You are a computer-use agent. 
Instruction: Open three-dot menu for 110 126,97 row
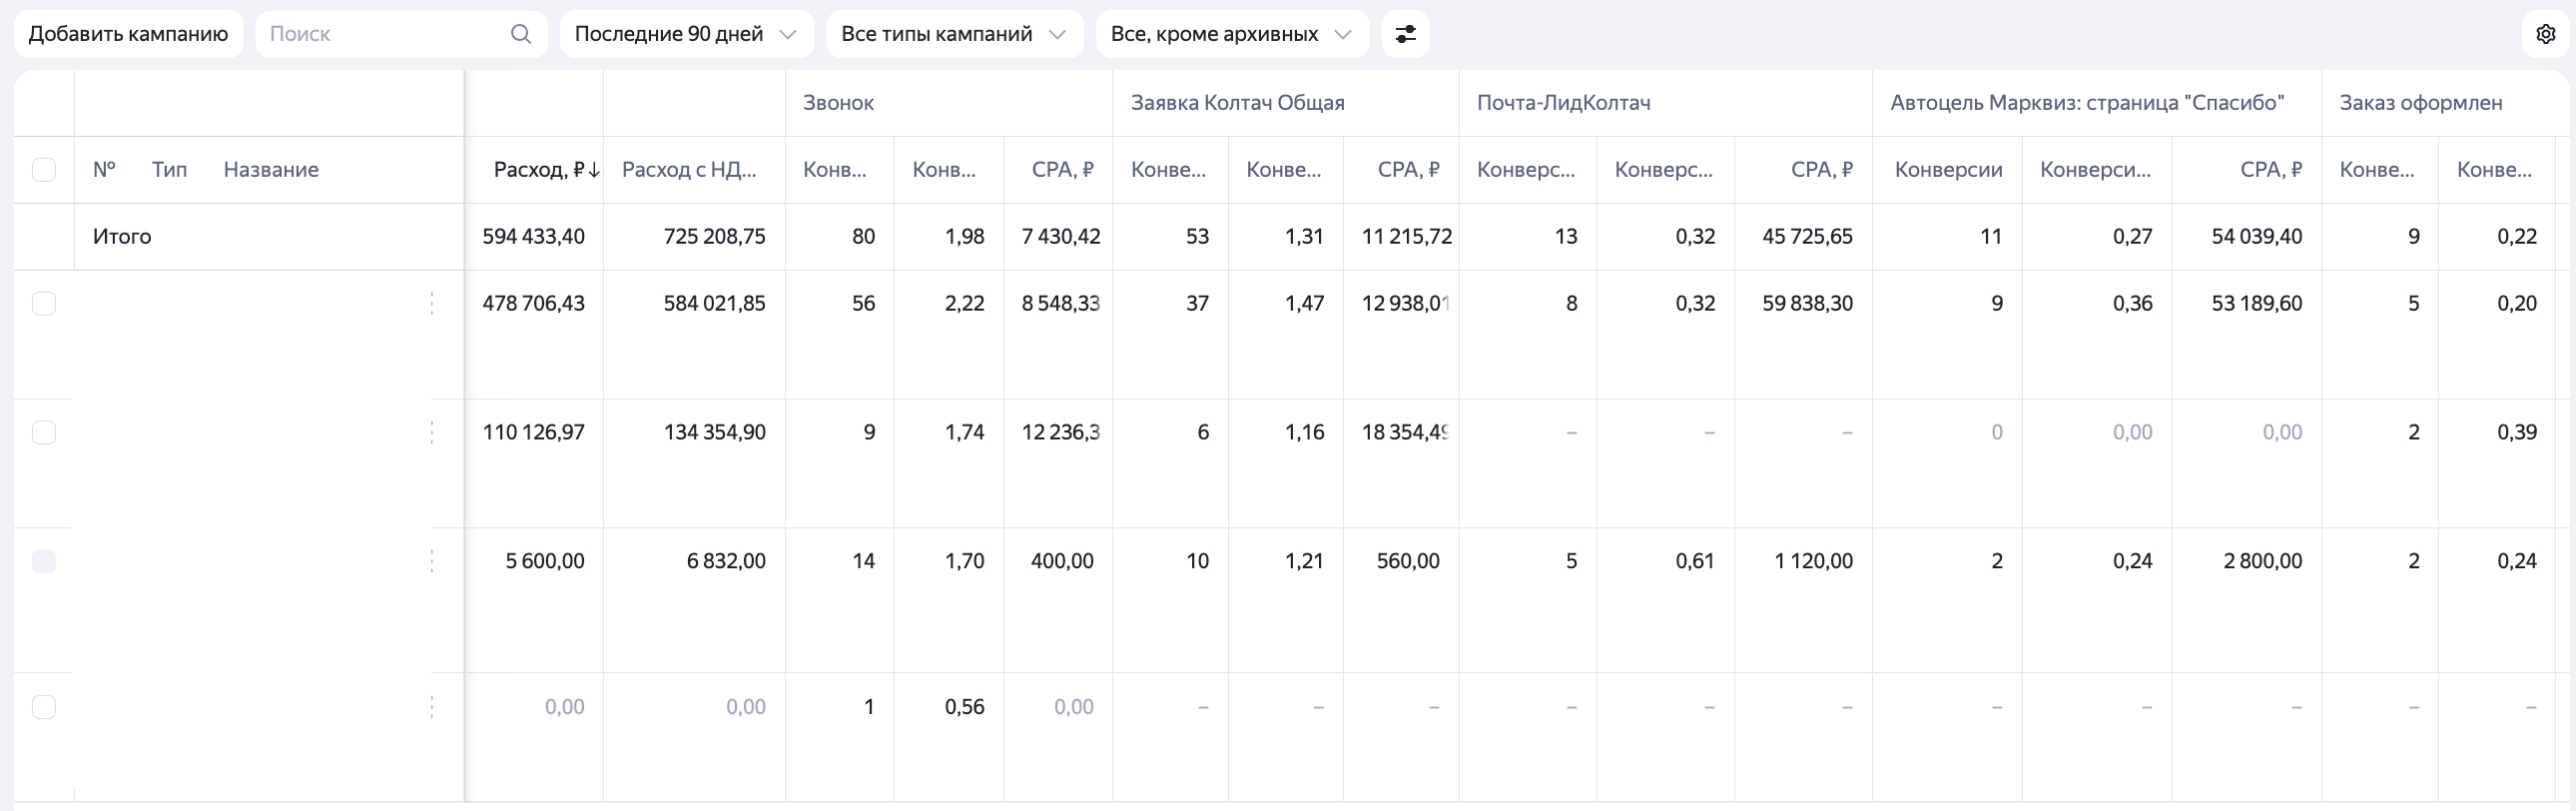click(x=432, y=432)
